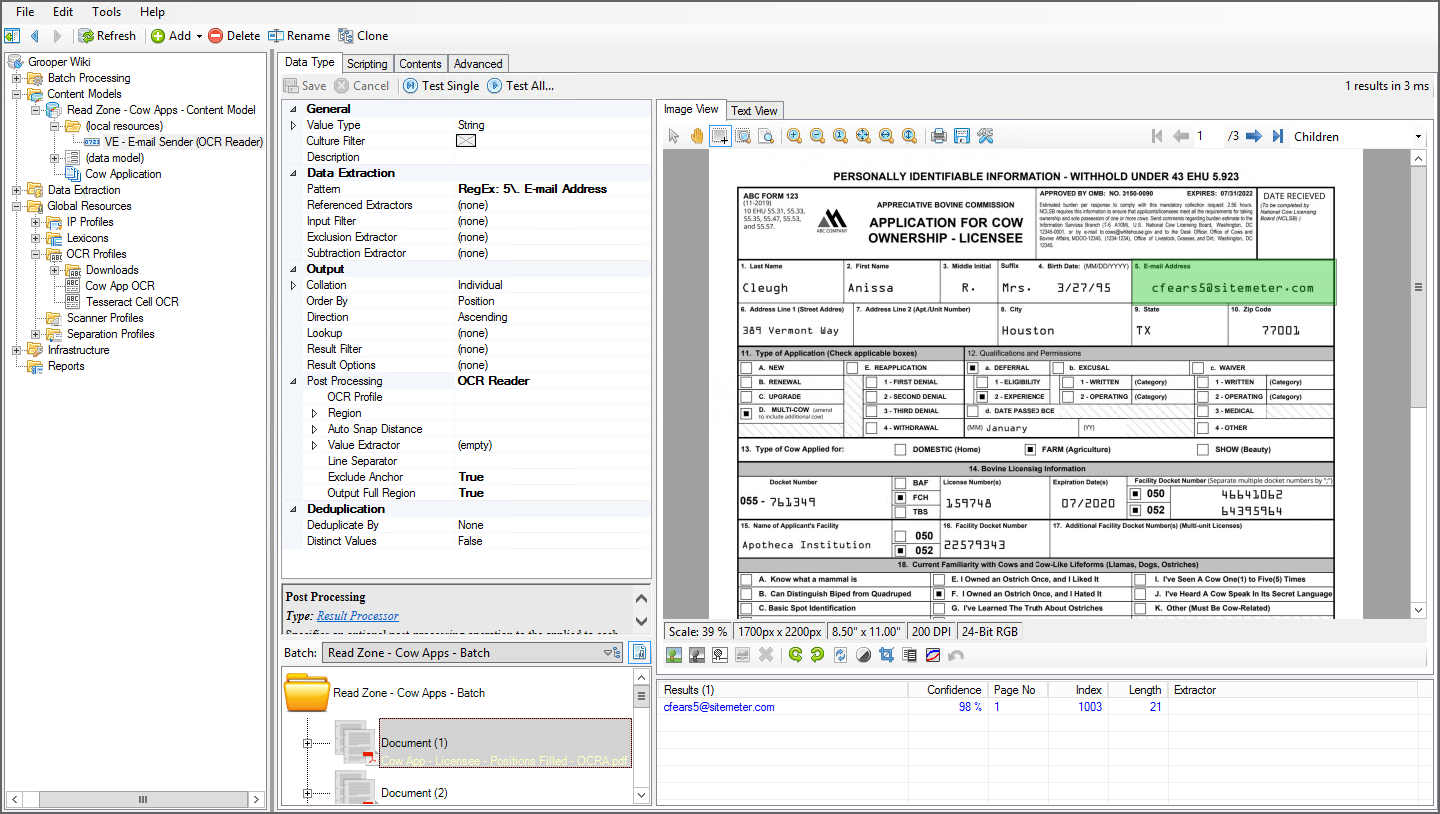Image resolution: width=1440 pixels, height=814 pixels.
Task: Select Cow App OCR profile in tree
Action: (120, 286)
